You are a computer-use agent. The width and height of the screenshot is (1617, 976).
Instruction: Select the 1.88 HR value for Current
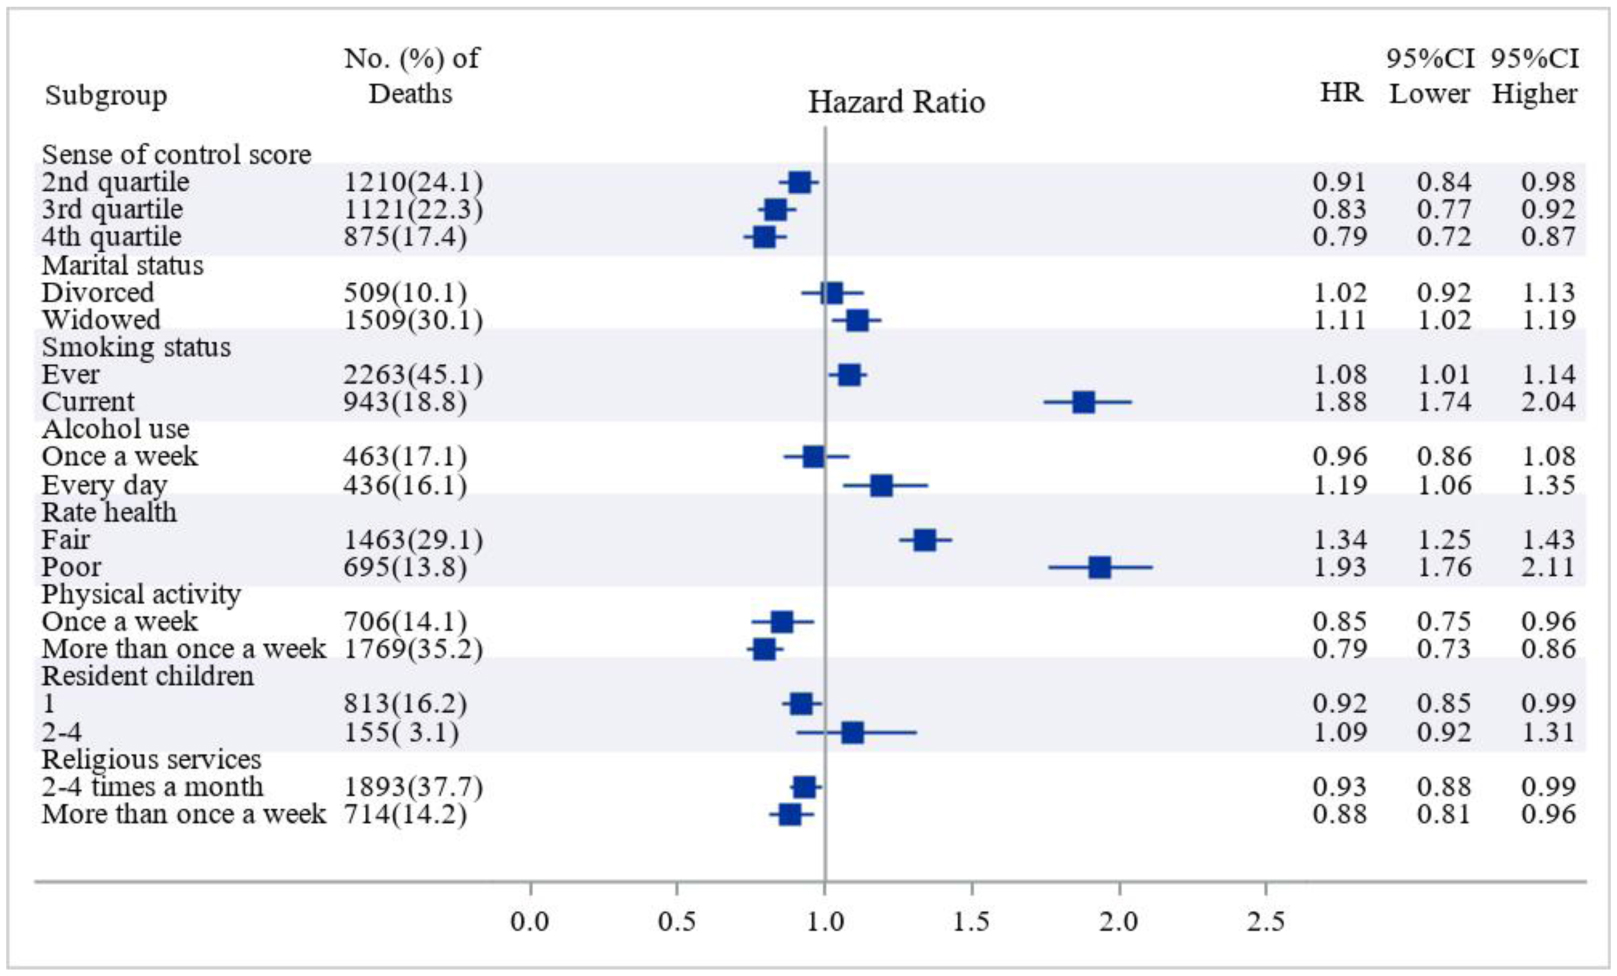click(1339, 402)
